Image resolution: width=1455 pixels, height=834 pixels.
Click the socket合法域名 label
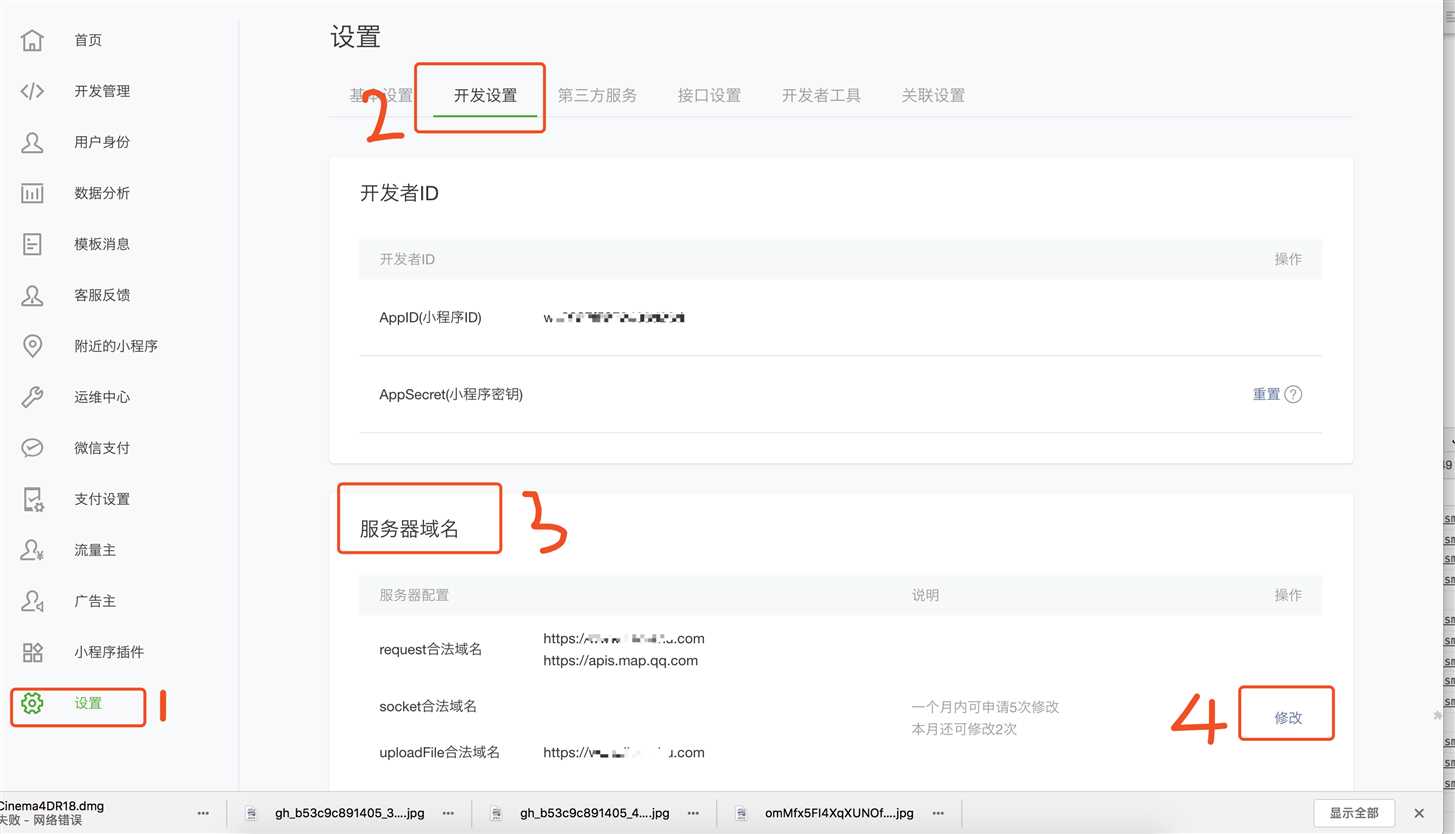point(428,706)
